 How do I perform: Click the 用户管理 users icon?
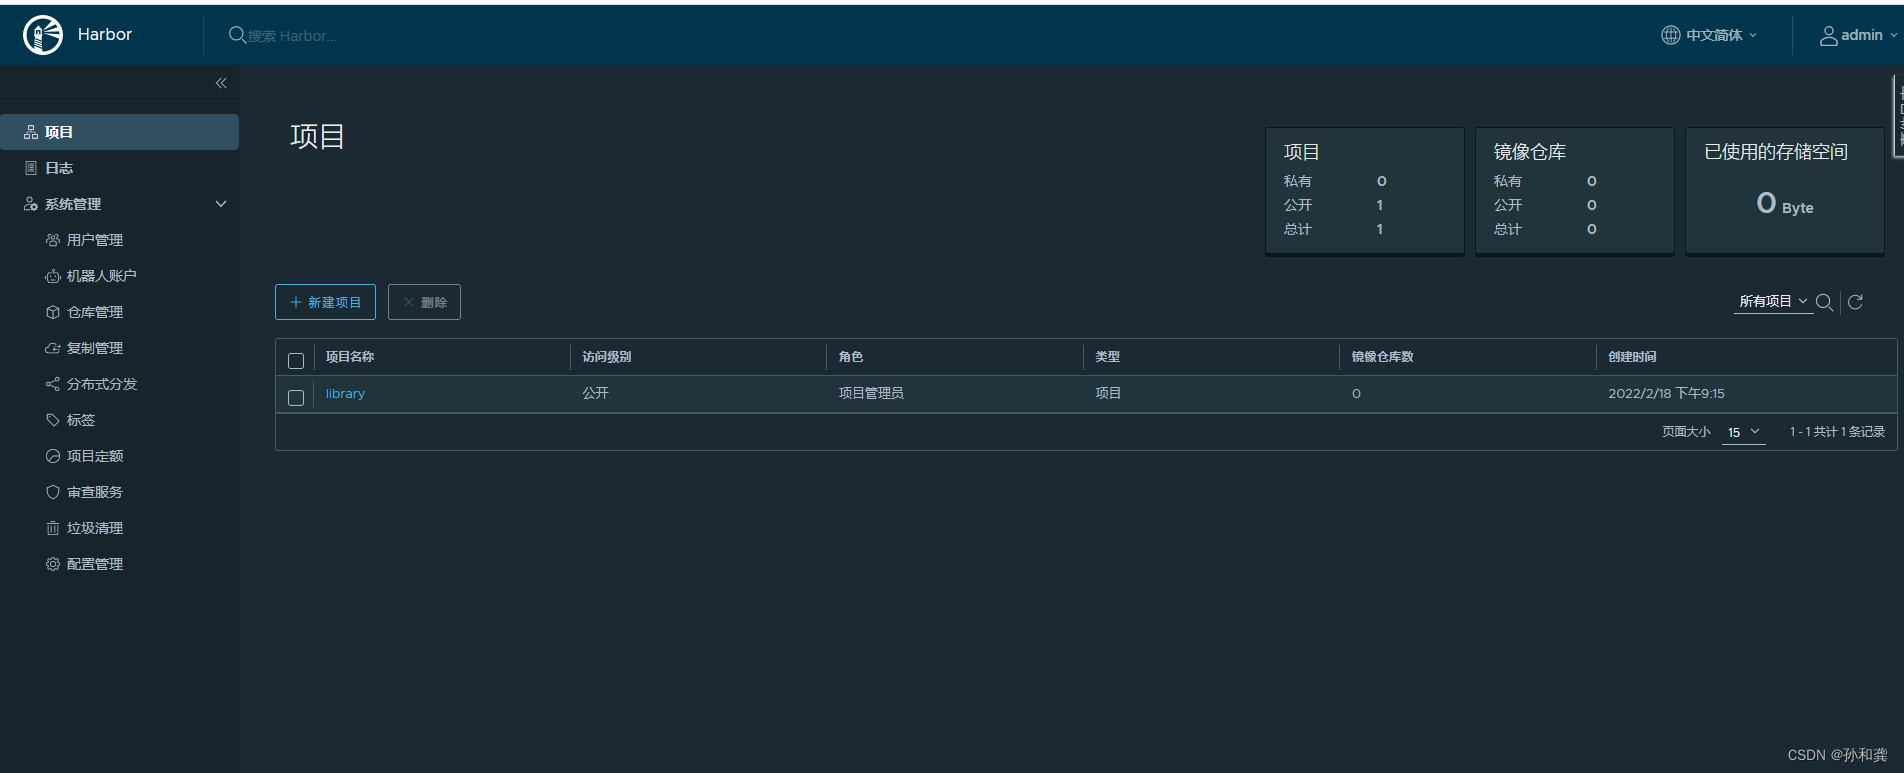[x=53, y=240]
